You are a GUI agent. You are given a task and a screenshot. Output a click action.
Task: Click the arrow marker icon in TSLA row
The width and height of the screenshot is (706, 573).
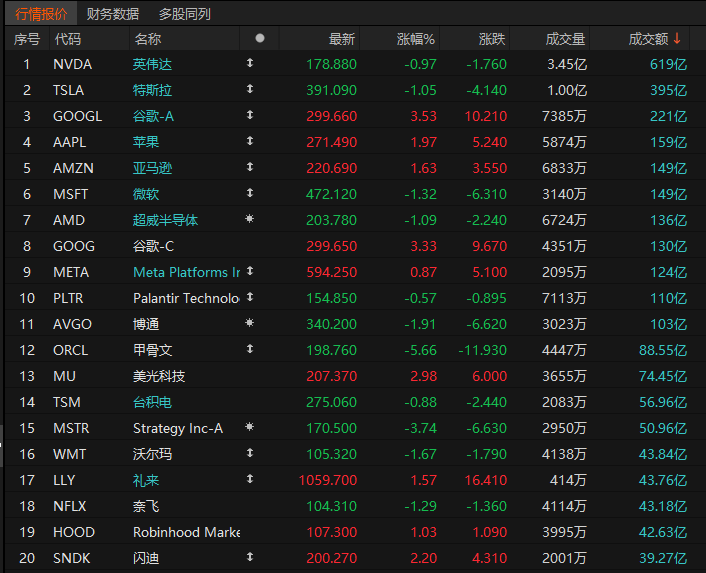(250, 89)
